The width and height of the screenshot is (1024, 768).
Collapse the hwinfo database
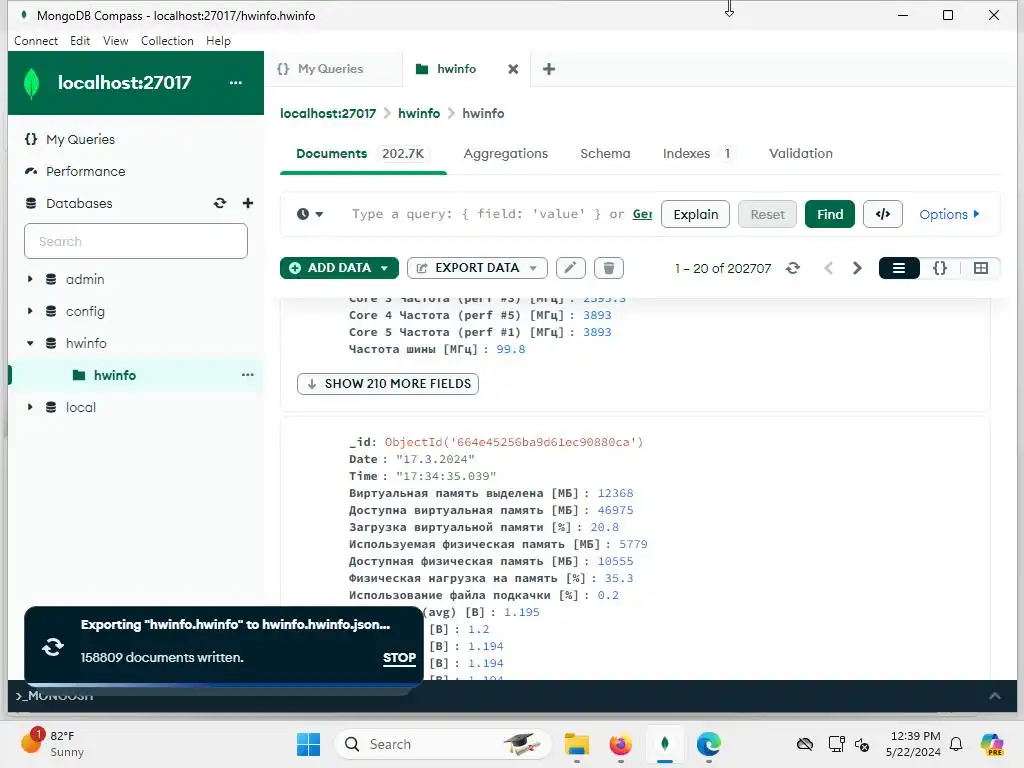[x=30, y=343]
